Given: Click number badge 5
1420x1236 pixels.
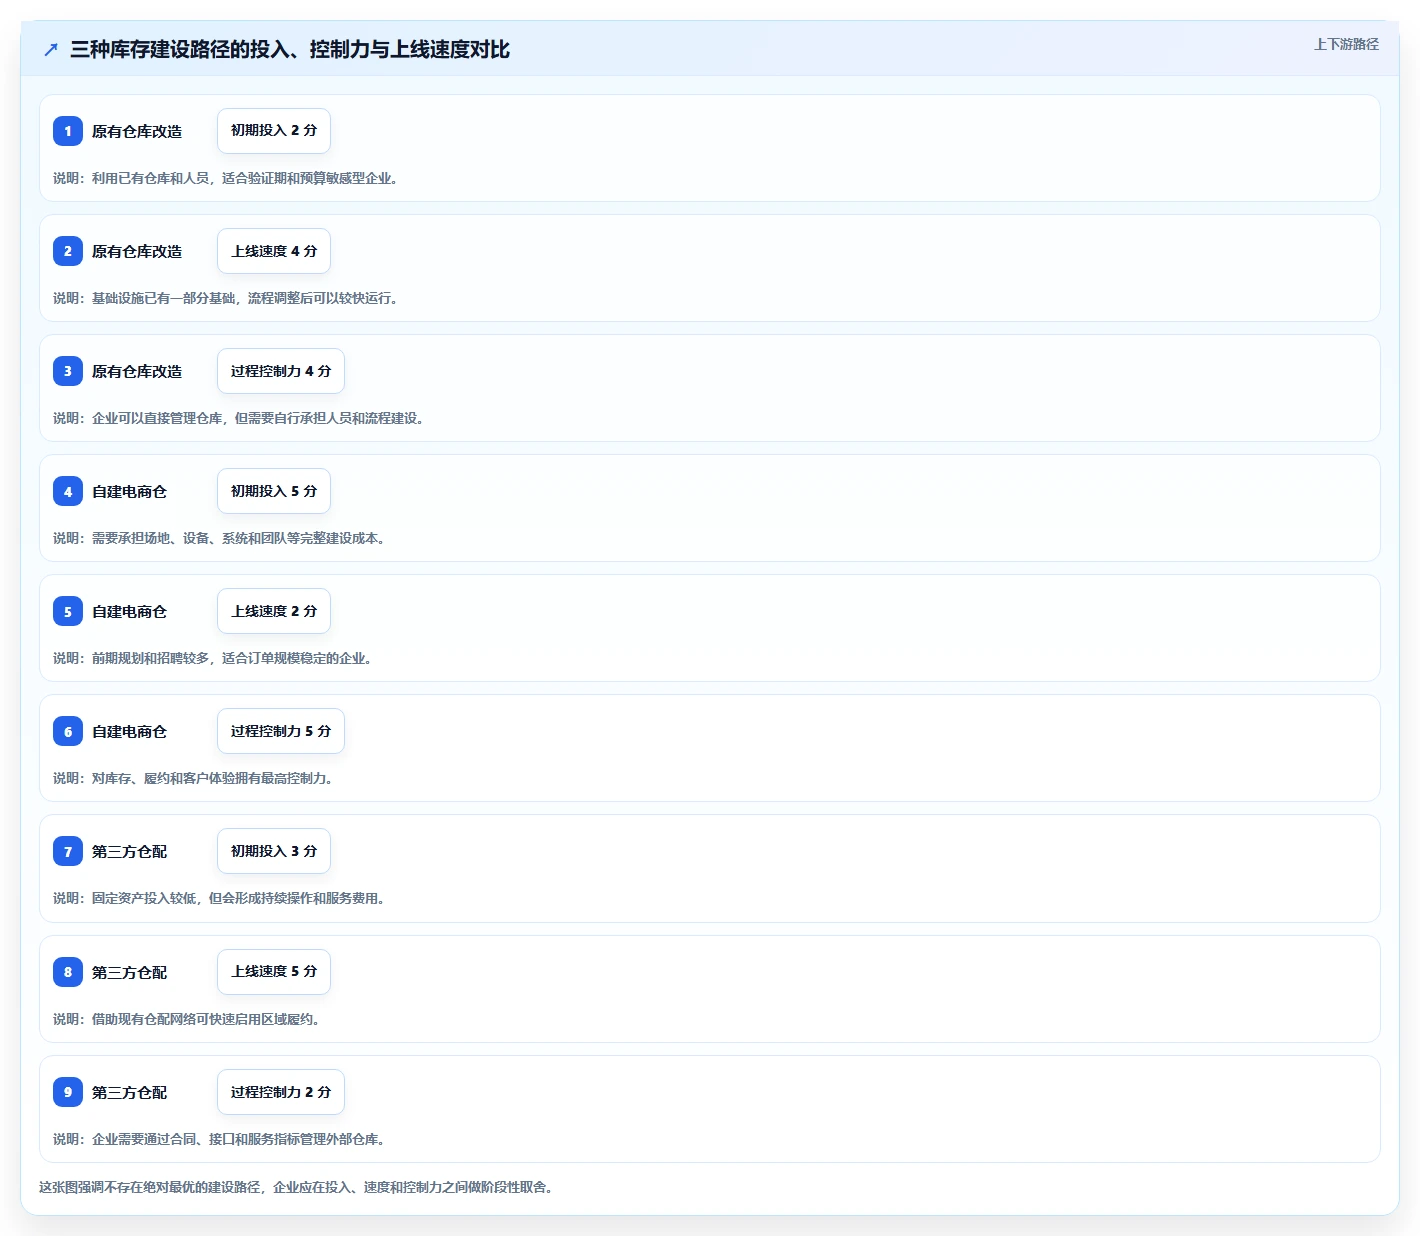Looking at the screenshot, I should 68,611.
